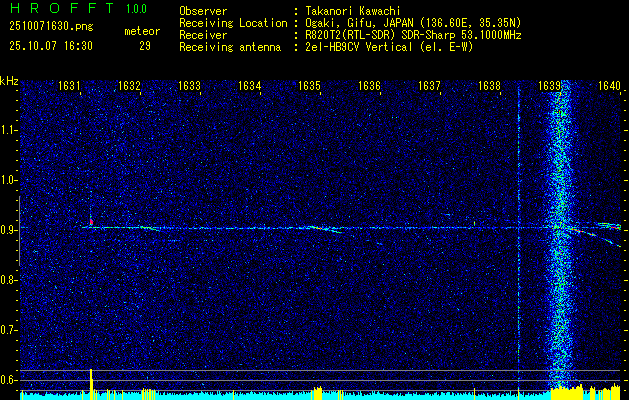Click the 1637 time marker
The image size is (629, 400).
coord(429,86)
